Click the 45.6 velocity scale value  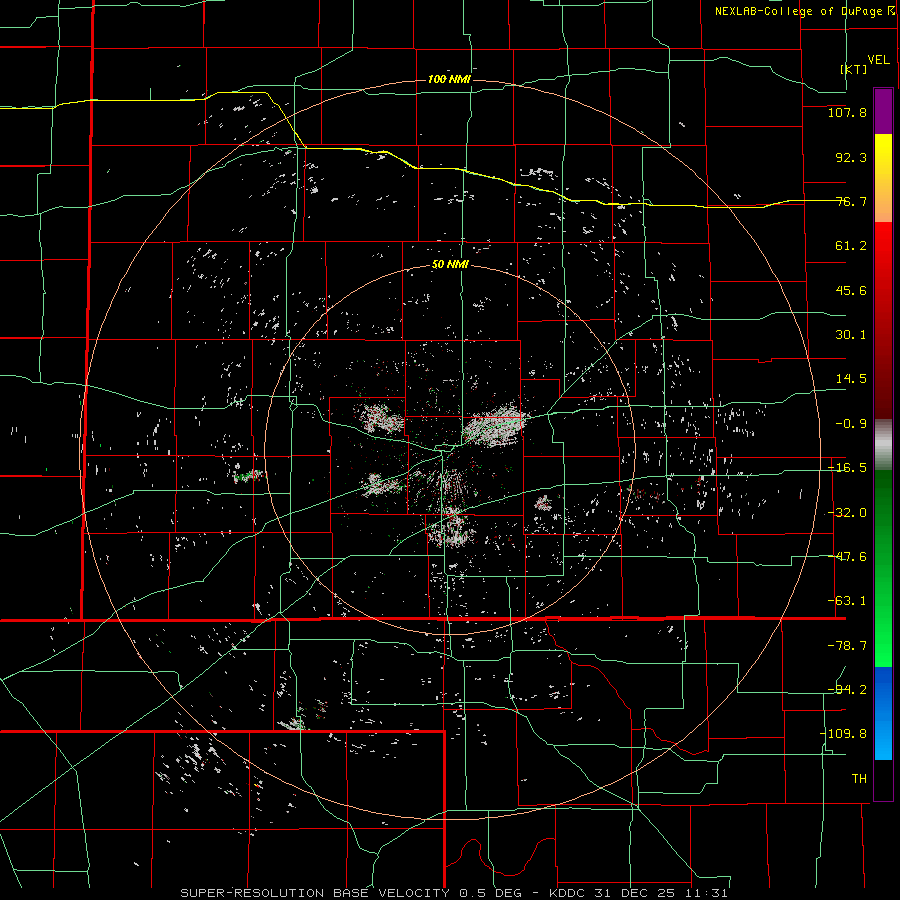(851, 290)
